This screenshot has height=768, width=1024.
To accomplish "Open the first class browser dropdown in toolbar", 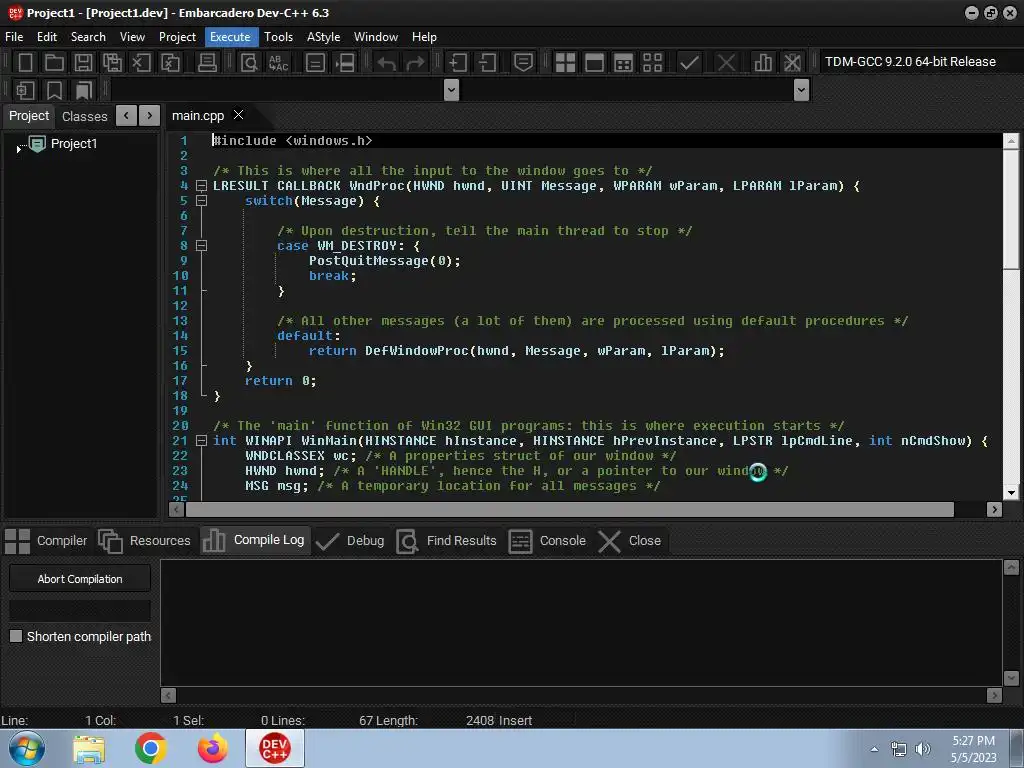I will coord(451,90).
